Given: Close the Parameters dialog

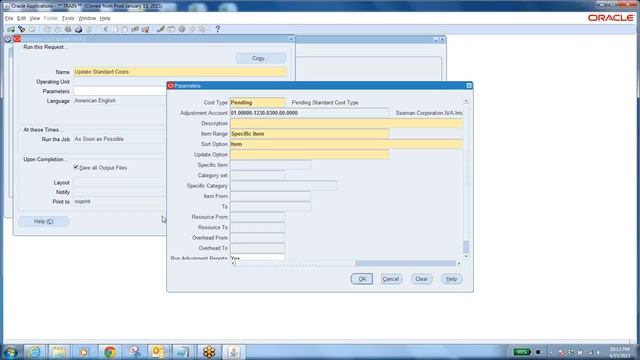Looking at the screenshot, I should (469, 85).
